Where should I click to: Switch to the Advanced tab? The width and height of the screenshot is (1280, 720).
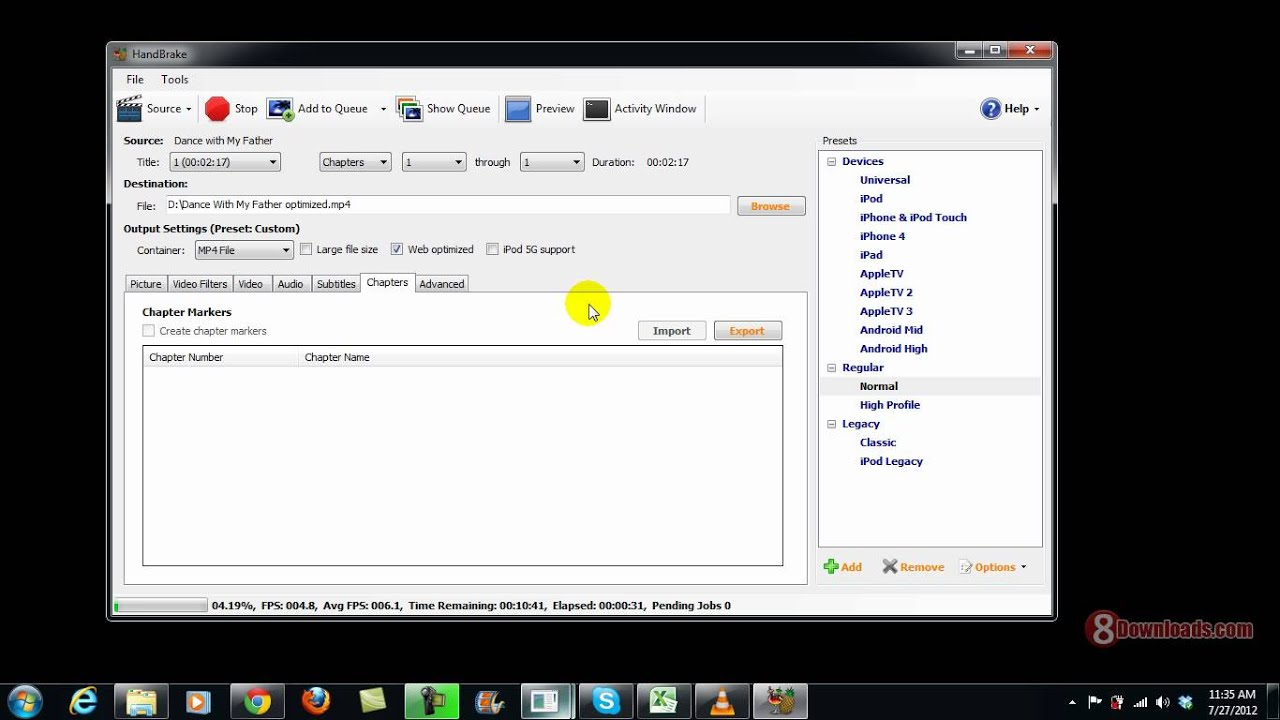(442, 284)
